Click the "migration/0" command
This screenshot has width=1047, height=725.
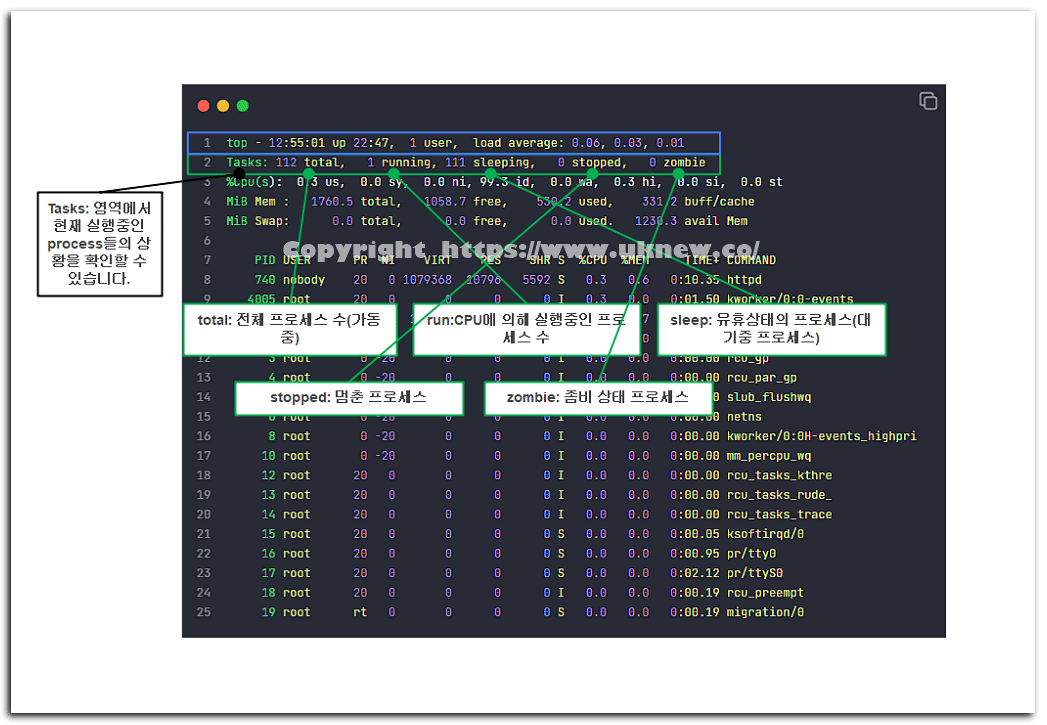pos(765,612)
